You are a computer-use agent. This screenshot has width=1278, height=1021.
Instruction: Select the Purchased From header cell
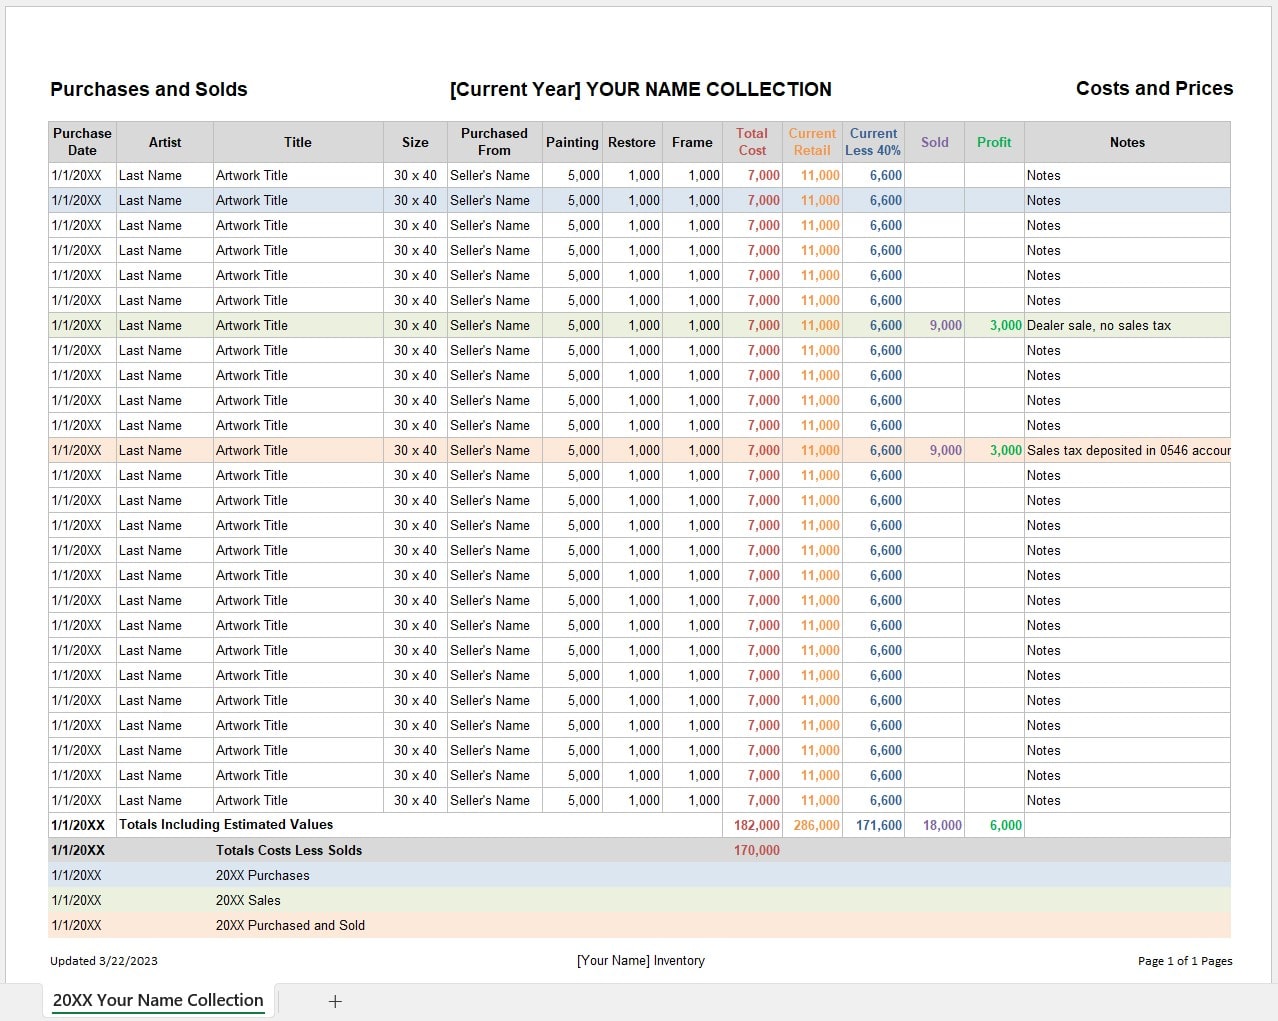coord(495,142)
